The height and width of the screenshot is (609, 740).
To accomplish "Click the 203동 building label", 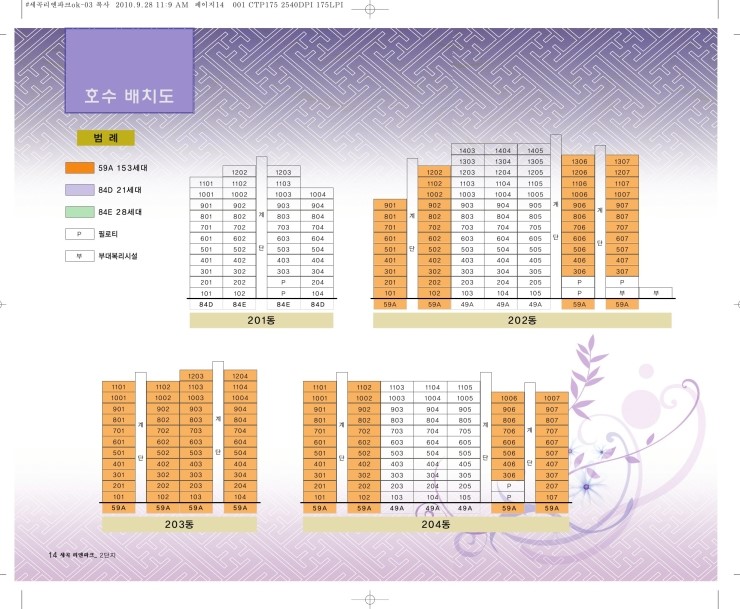I will (x=179, y=524).
